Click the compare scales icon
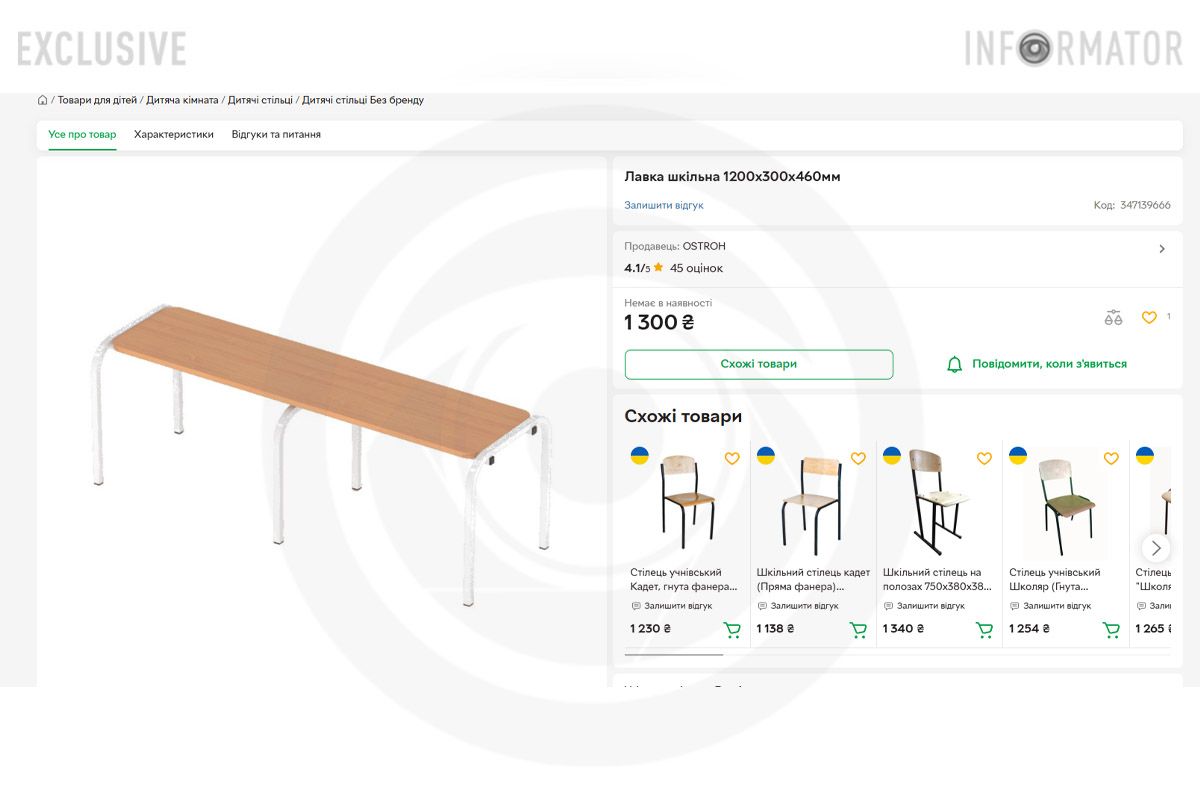Image resolution: width=1200 pixels, height=800 pixels. pos(1113,318)
